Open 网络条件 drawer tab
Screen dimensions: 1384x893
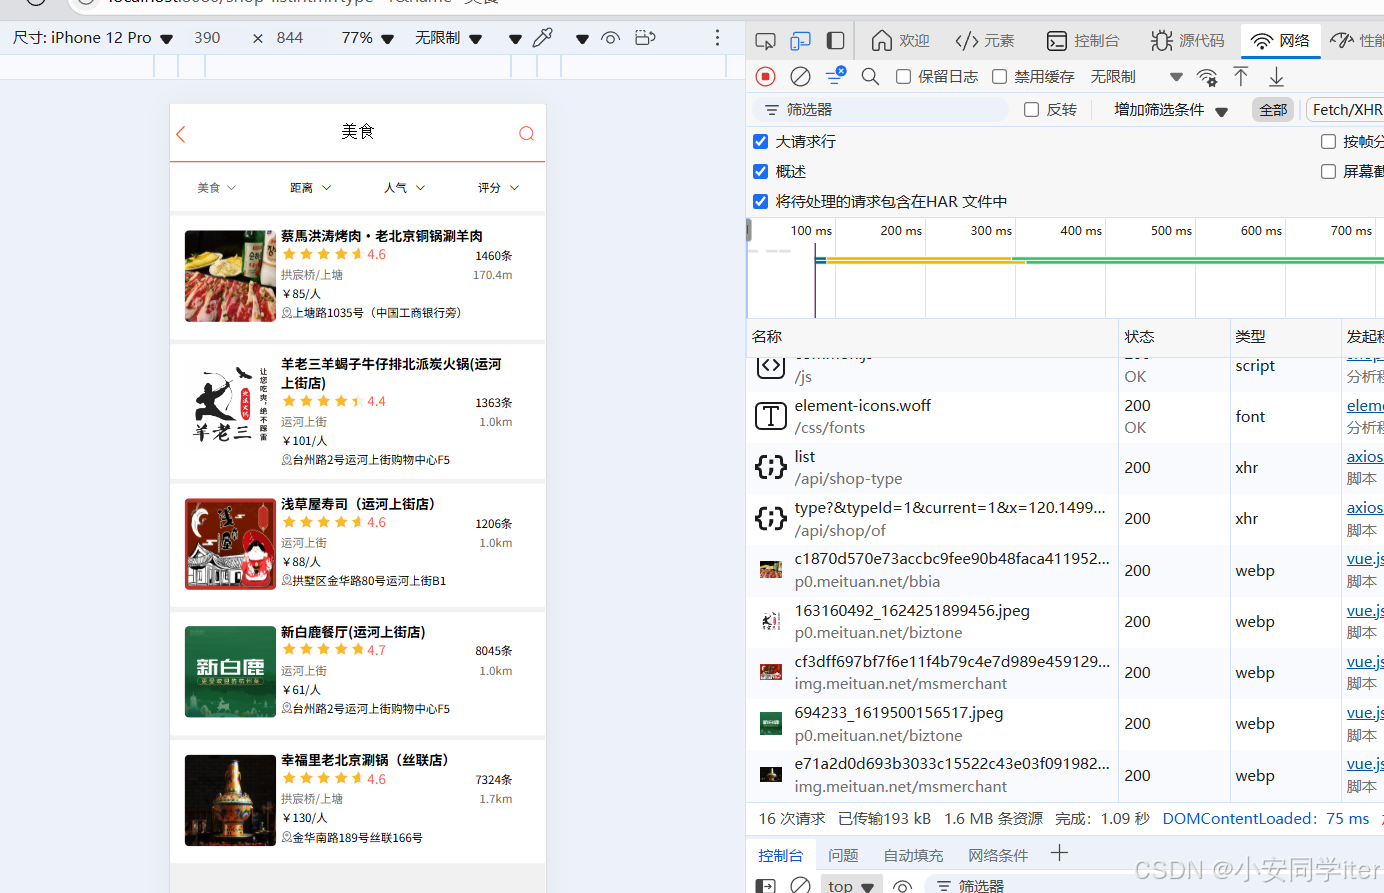(x=998, y=855)
